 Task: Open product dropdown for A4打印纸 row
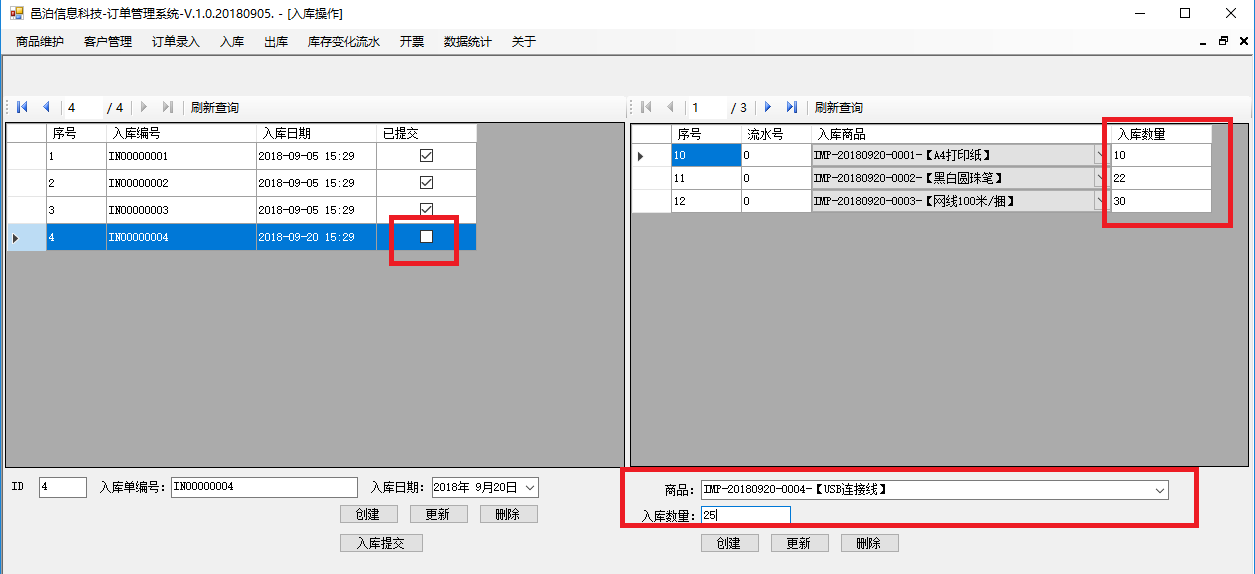(x=1102, y=155)
